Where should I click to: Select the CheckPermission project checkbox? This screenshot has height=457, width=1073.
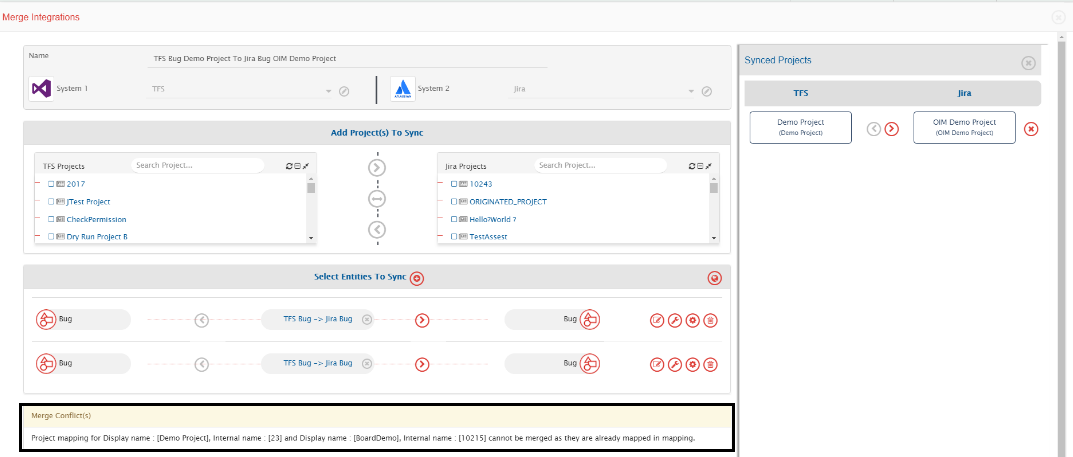click(x=51, y=219)
